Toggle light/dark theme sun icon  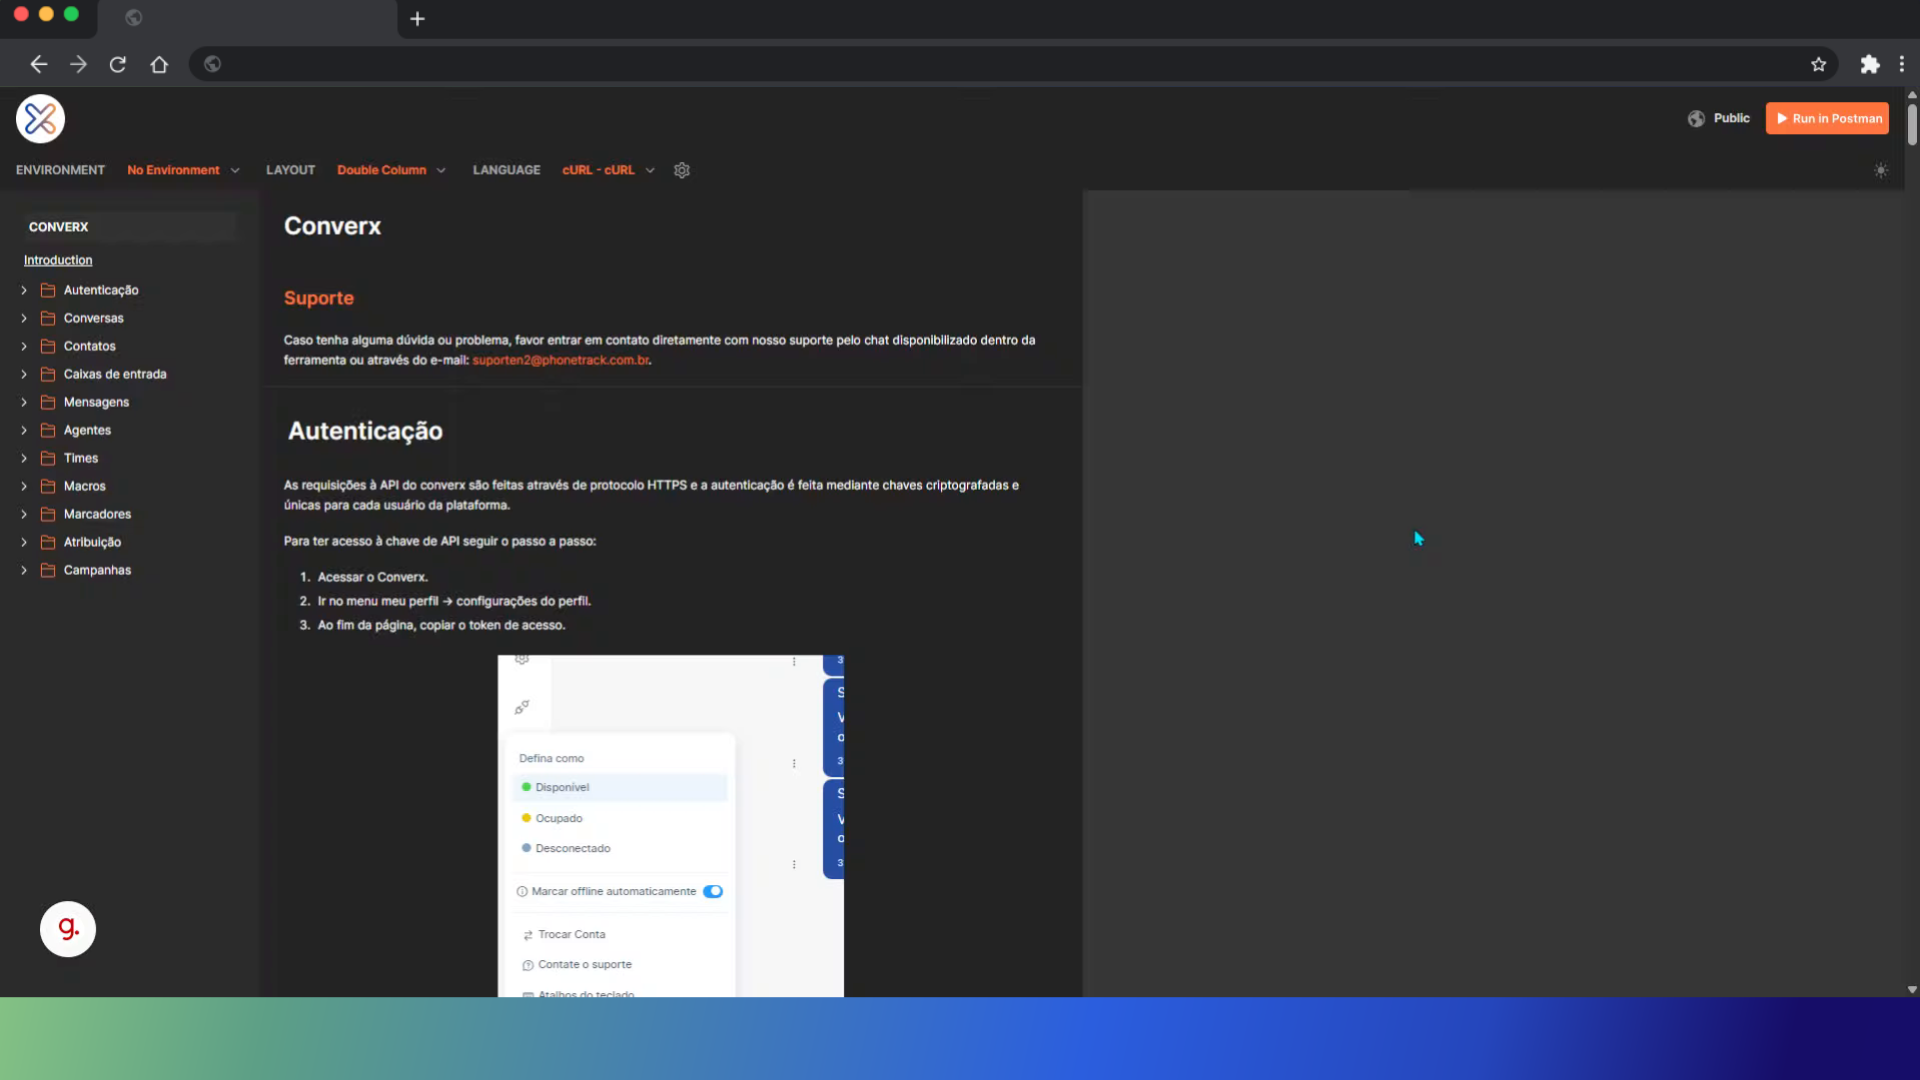point(1881,170)
